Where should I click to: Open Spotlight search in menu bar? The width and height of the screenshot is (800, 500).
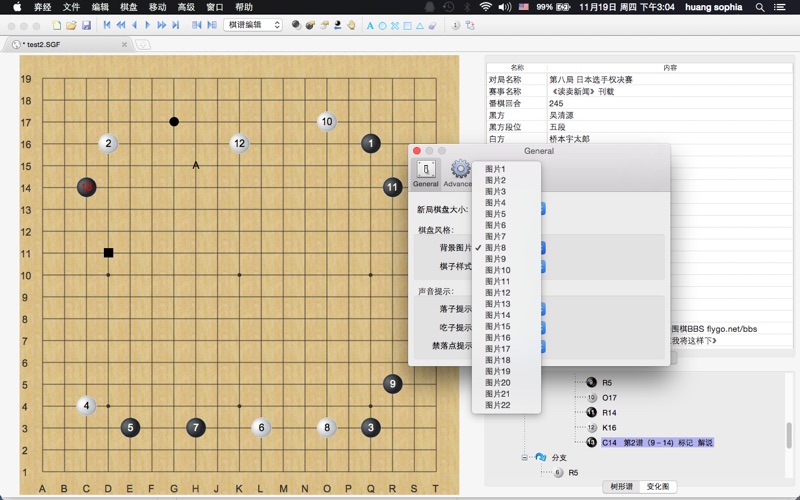[x=760, y=7]
